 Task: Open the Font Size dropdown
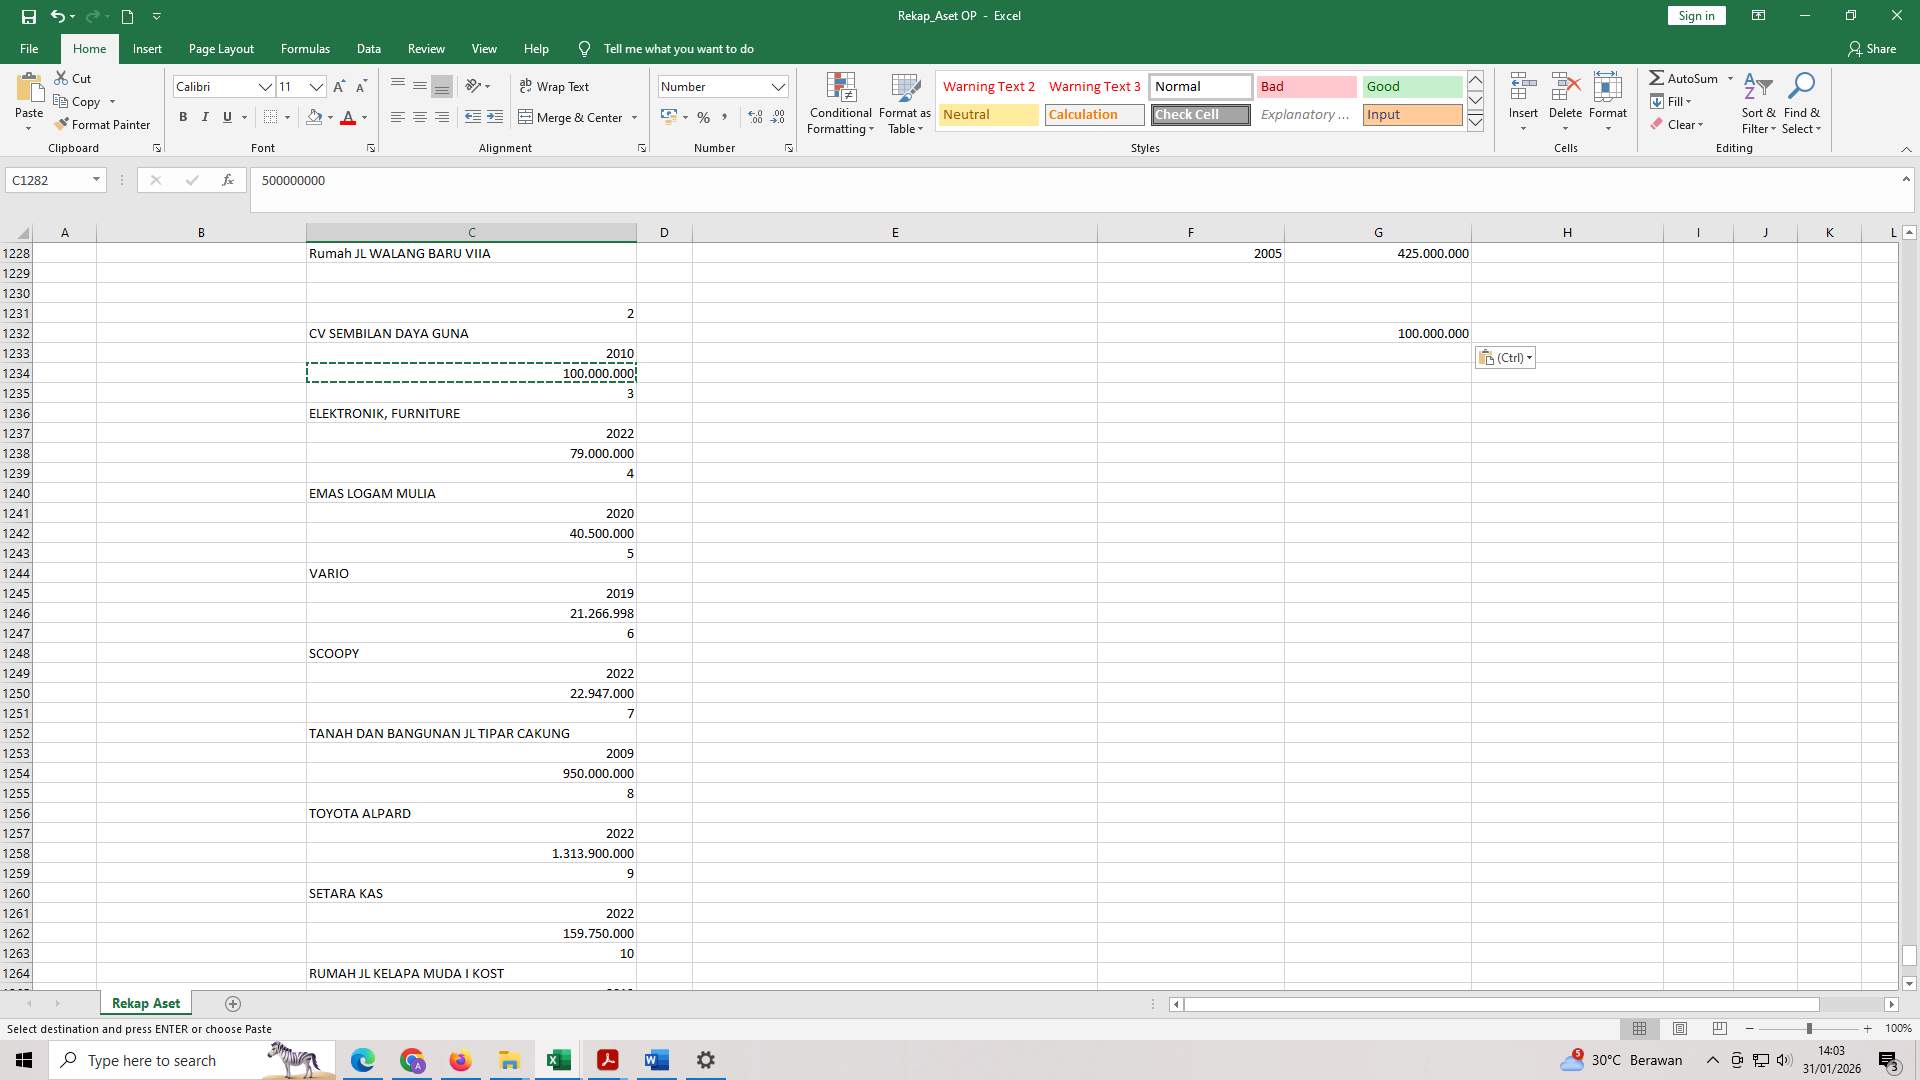316,86
